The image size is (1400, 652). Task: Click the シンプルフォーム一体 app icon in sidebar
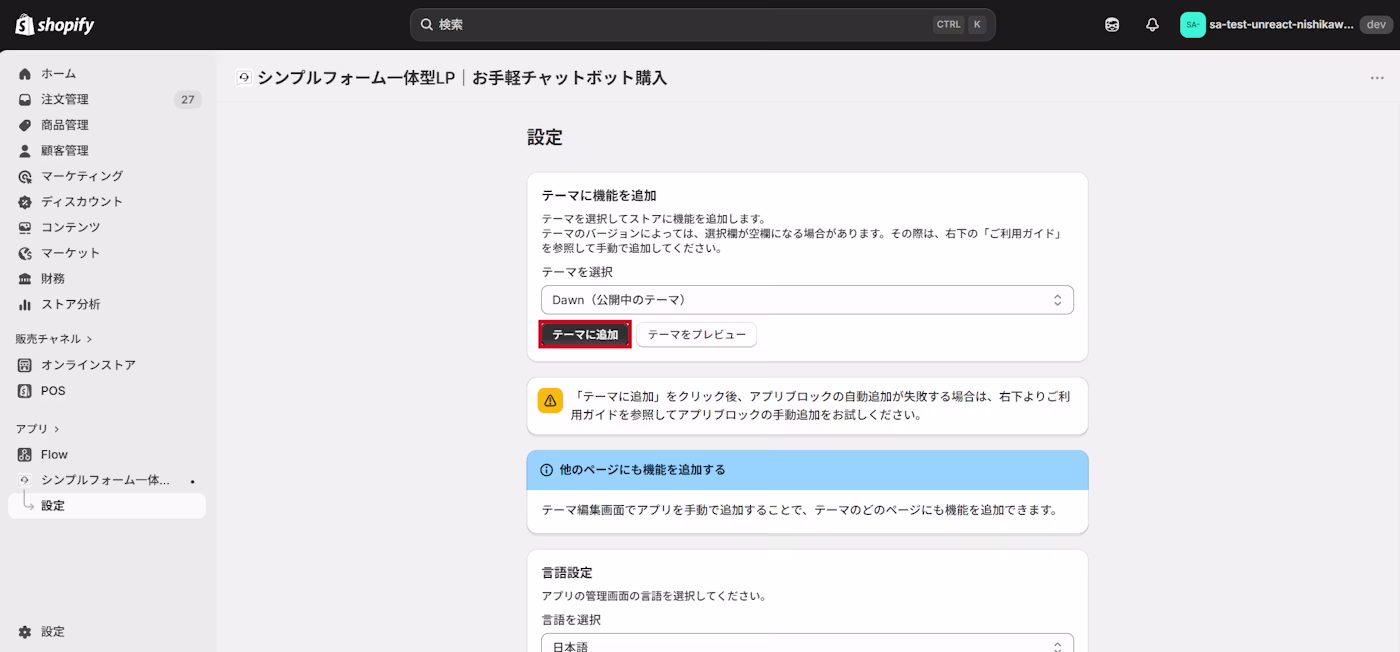(x=25, y=480)
